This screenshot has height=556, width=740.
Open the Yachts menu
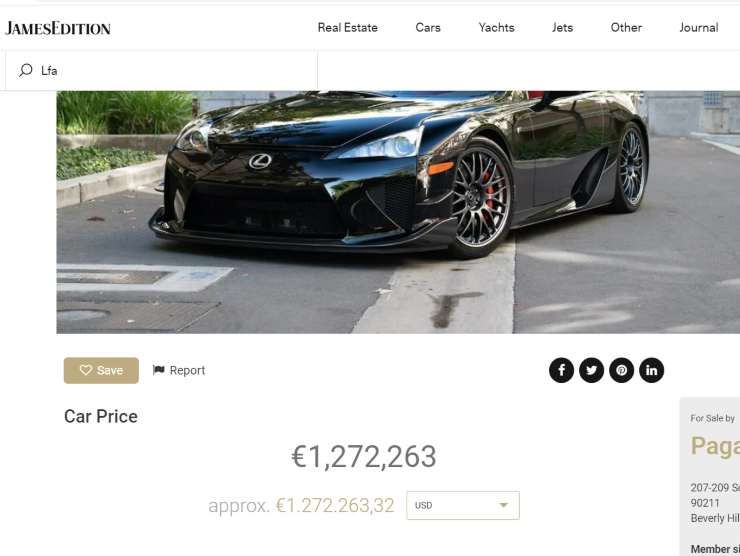496,27
